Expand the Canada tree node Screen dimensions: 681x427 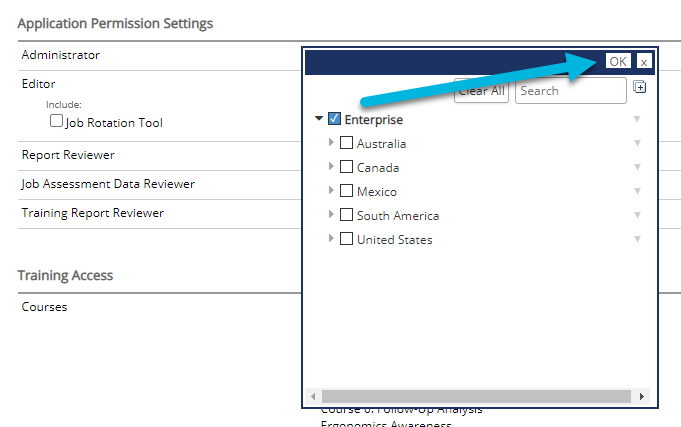point(331,166)
